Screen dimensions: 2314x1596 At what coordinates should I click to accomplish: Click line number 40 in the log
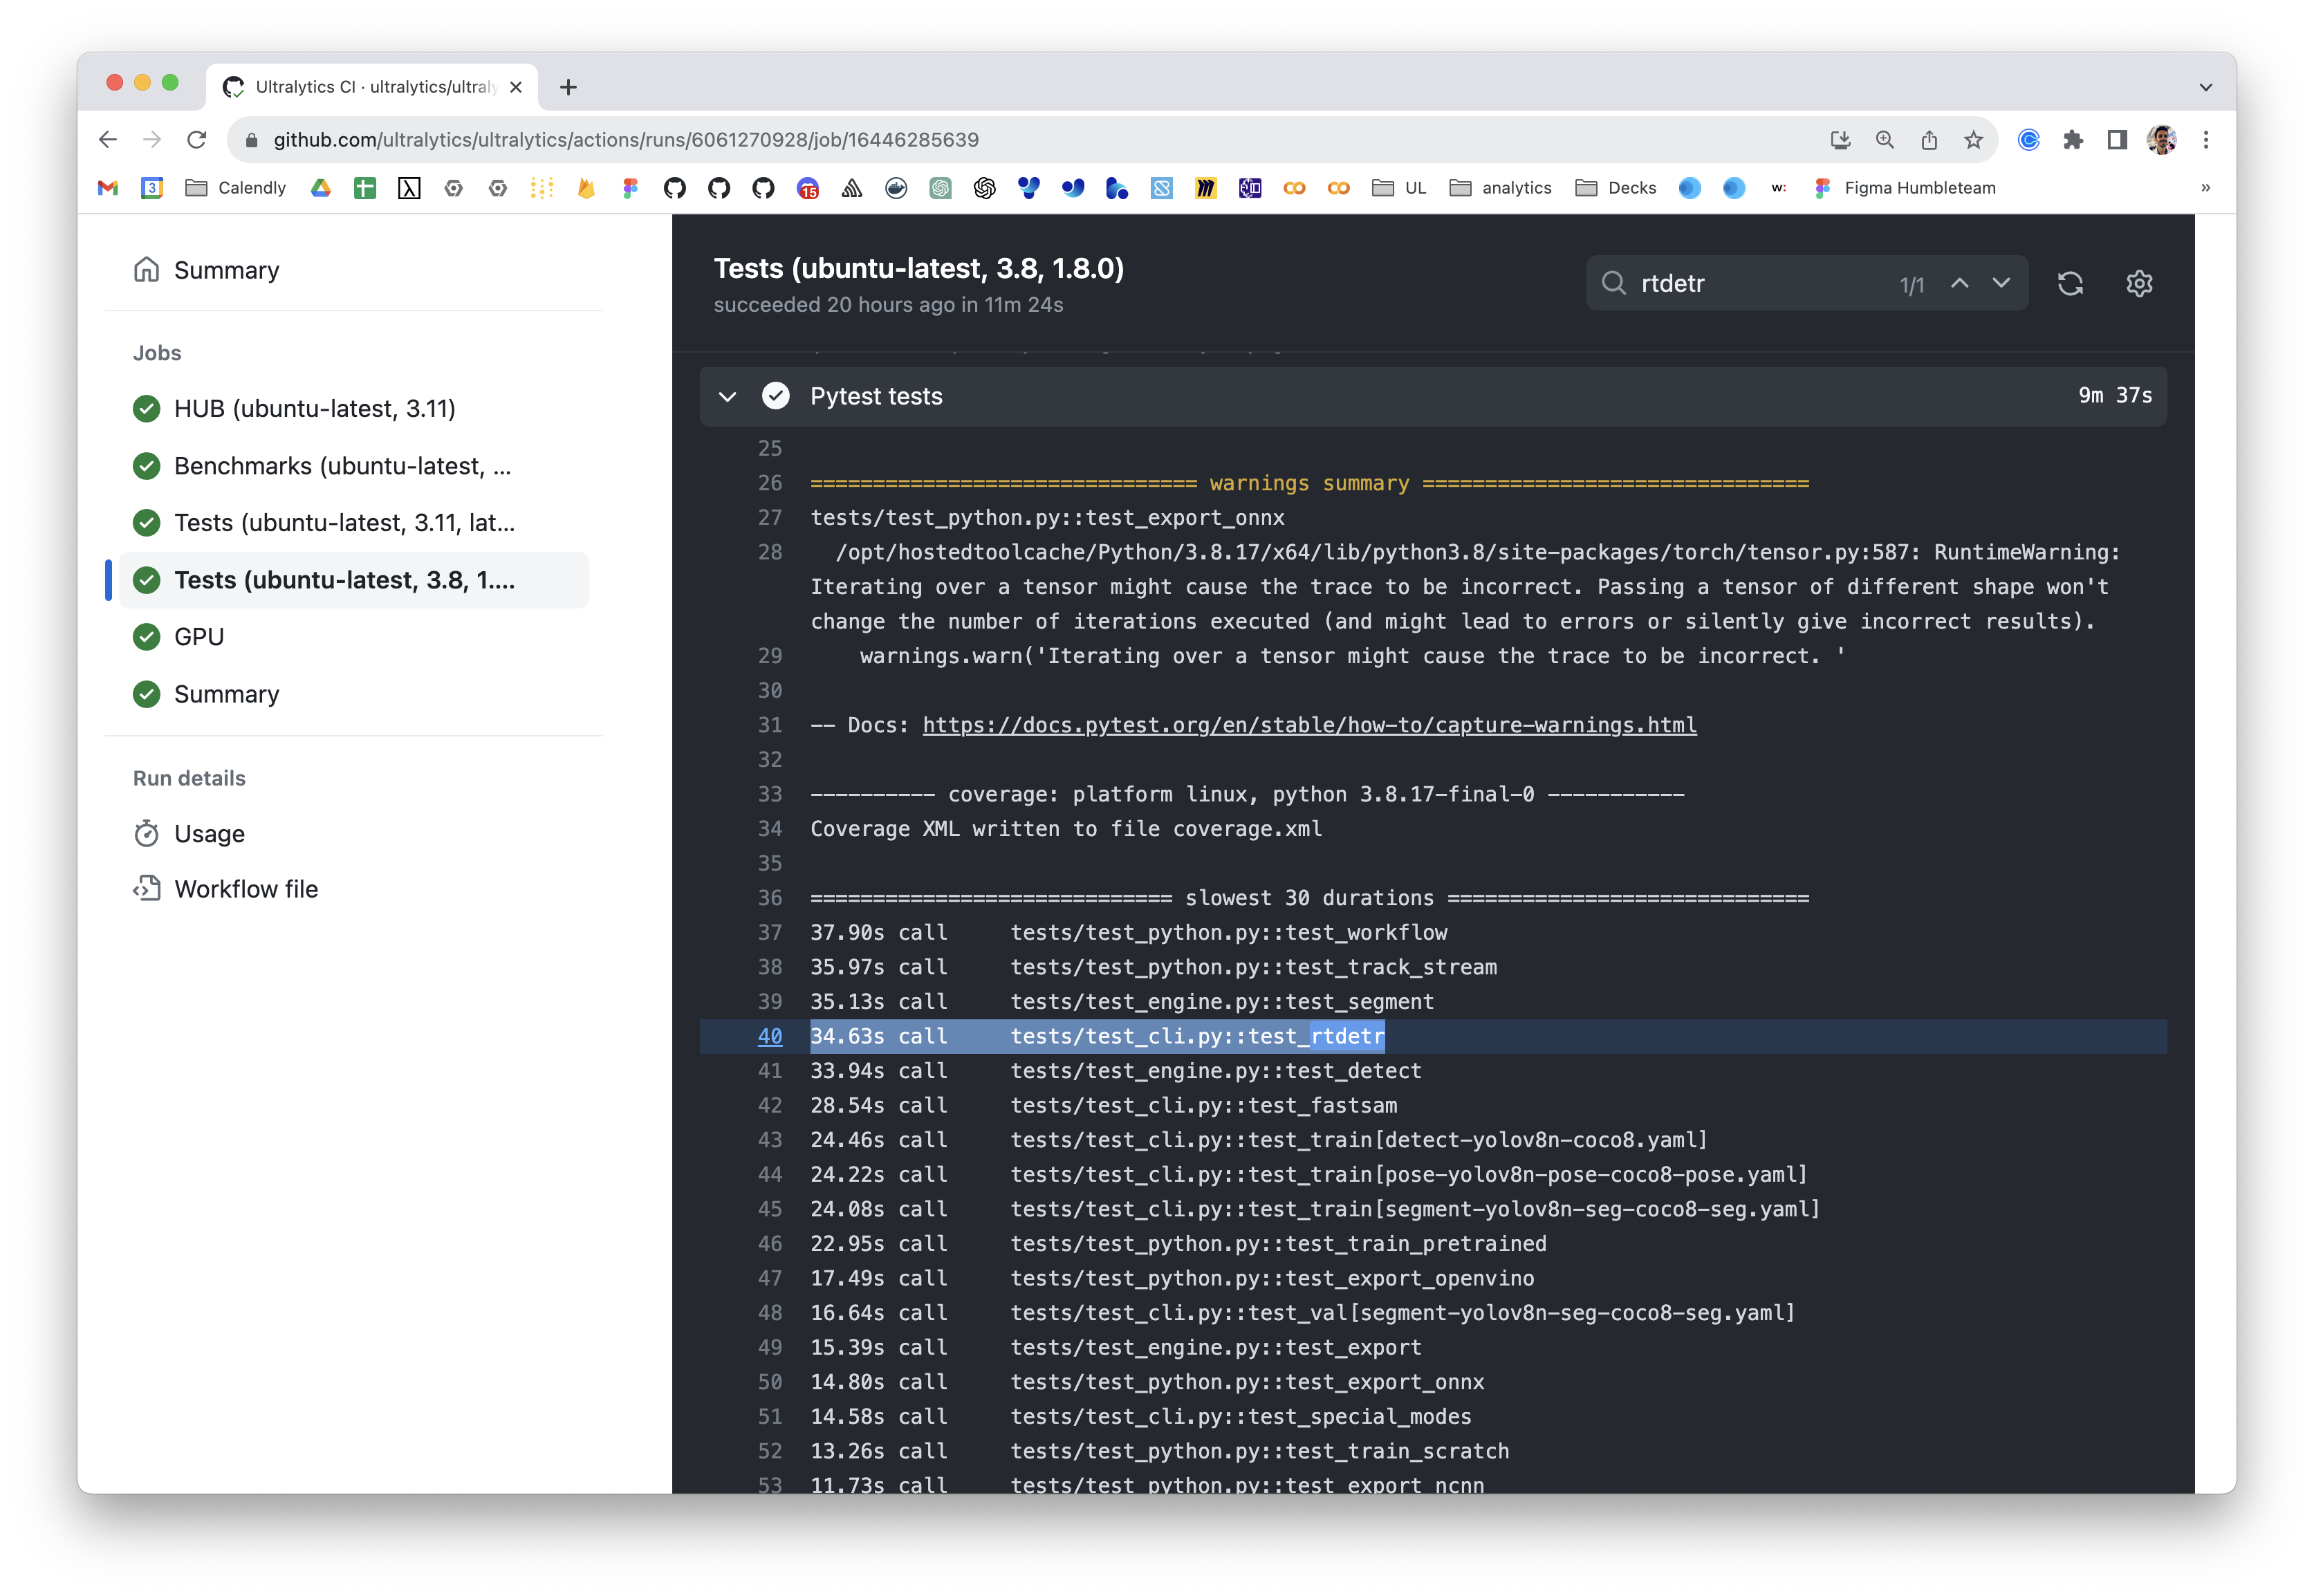(x=770, y=1037)
